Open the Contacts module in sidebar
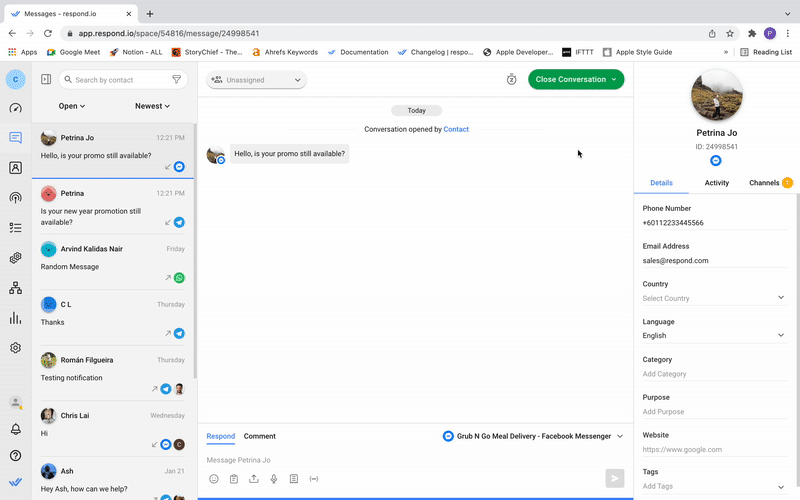The image size is (800, 500). [x=15, y=167]
